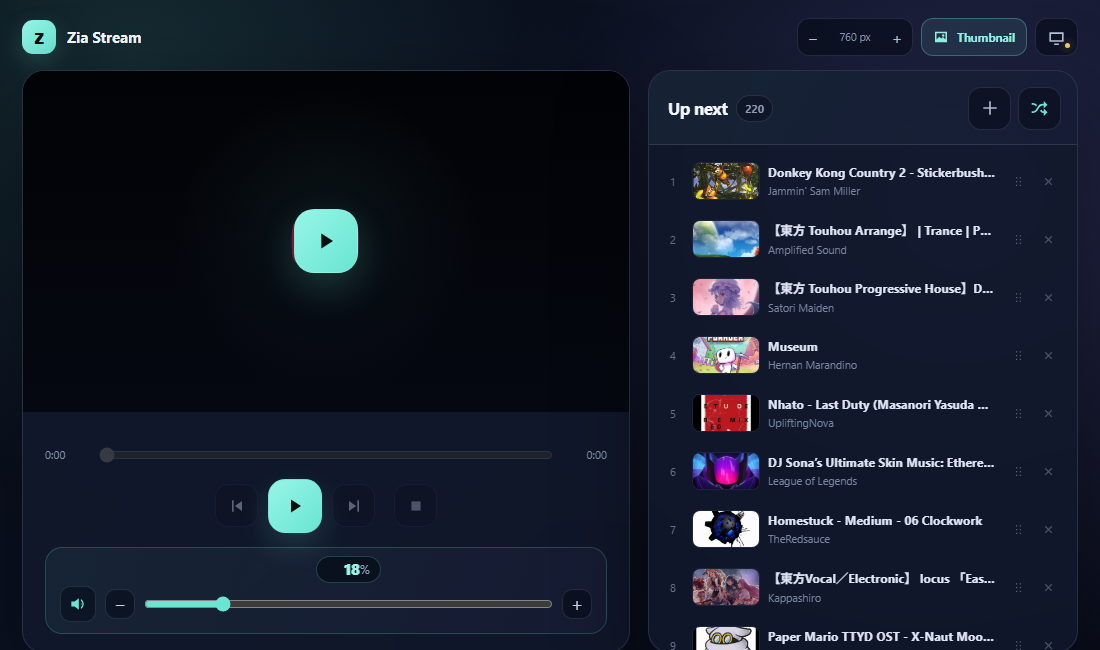Skip to previous track
This screenshot has height=650, width=1100.
point(236,506)
